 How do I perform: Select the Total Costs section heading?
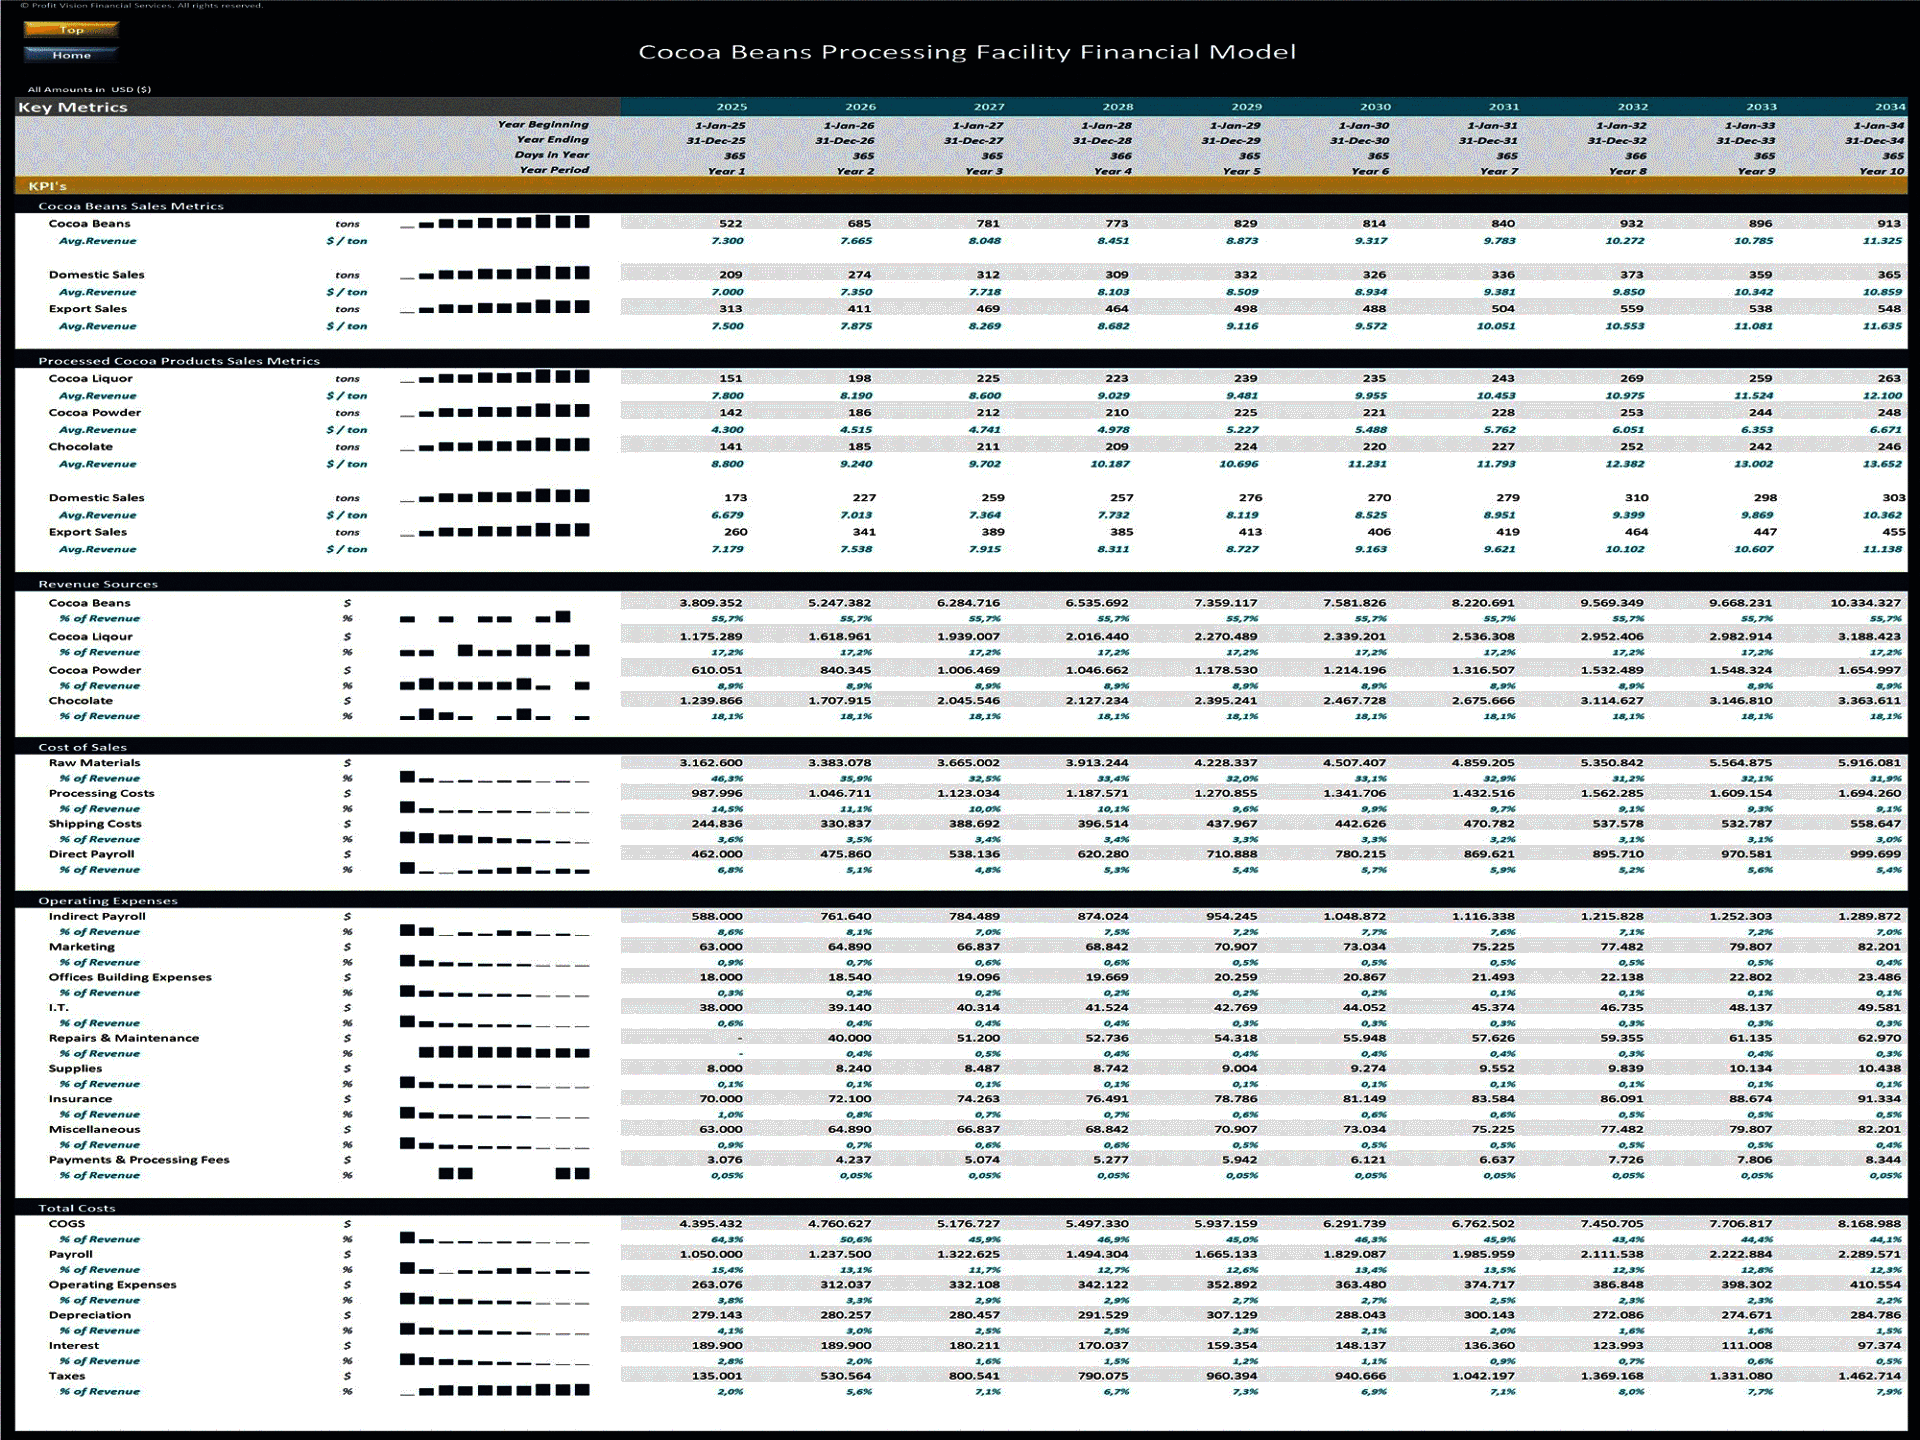pyautogui.click(x=76, y=1208)
